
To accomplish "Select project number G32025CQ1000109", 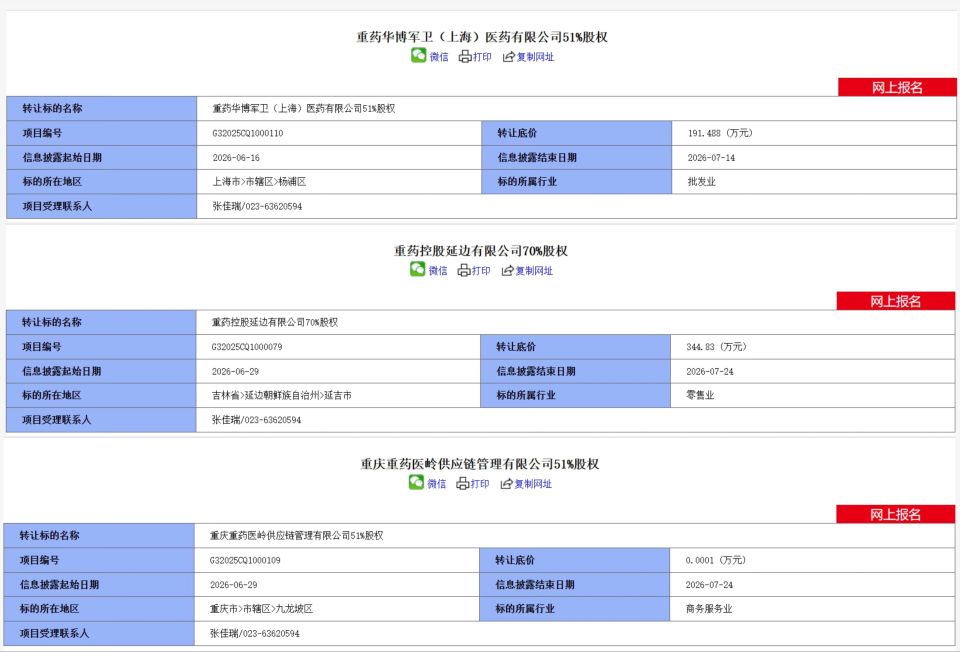I will 245,560.
